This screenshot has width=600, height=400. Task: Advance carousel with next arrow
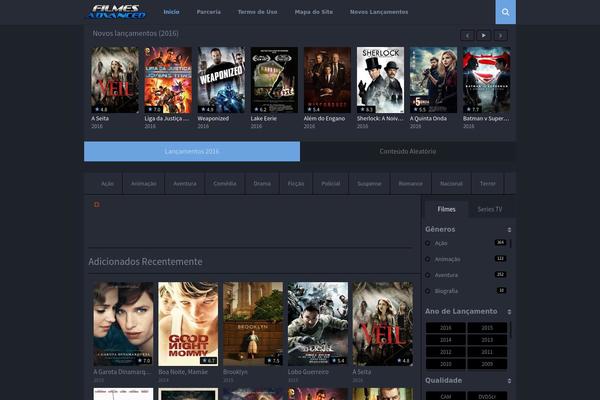click(500, 36)
